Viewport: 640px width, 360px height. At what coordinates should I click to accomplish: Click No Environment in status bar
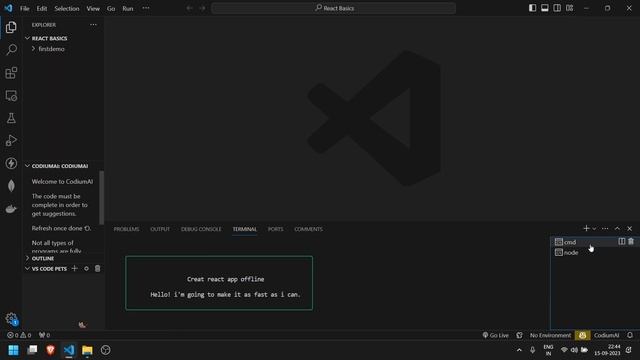(x=550, y=335)
